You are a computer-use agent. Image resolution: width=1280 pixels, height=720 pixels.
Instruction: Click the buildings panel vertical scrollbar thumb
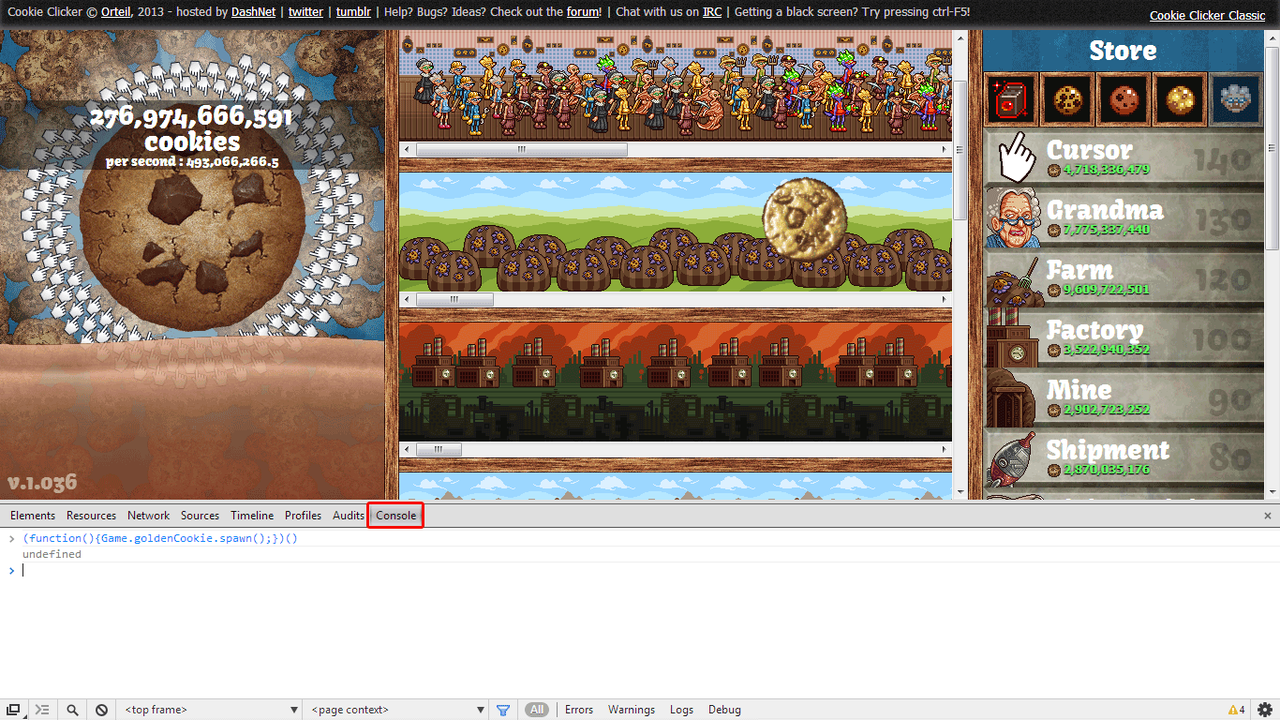pos(960,150)
